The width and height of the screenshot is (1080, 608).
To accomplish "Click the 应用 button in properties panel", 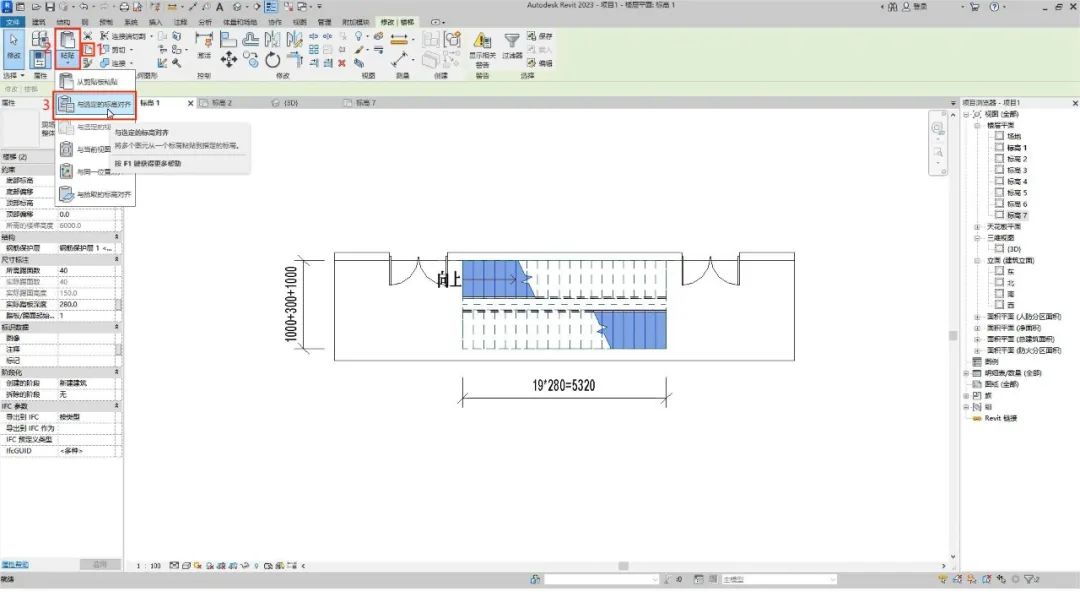I will [100, 565].
